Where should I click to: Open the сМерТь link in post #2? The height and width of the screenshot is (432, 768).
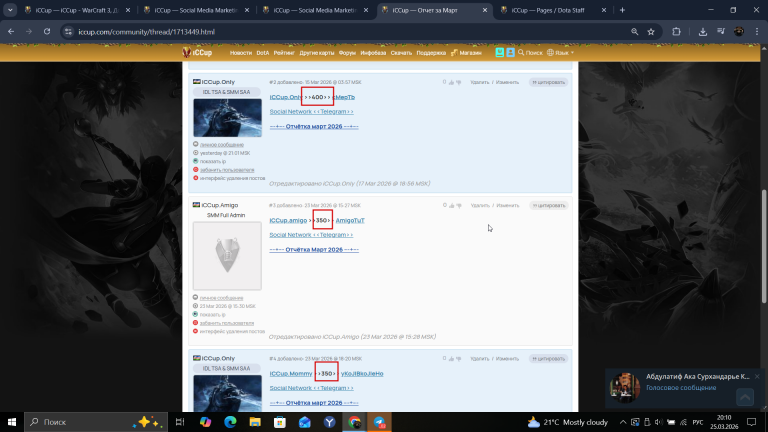click(344, 97)
